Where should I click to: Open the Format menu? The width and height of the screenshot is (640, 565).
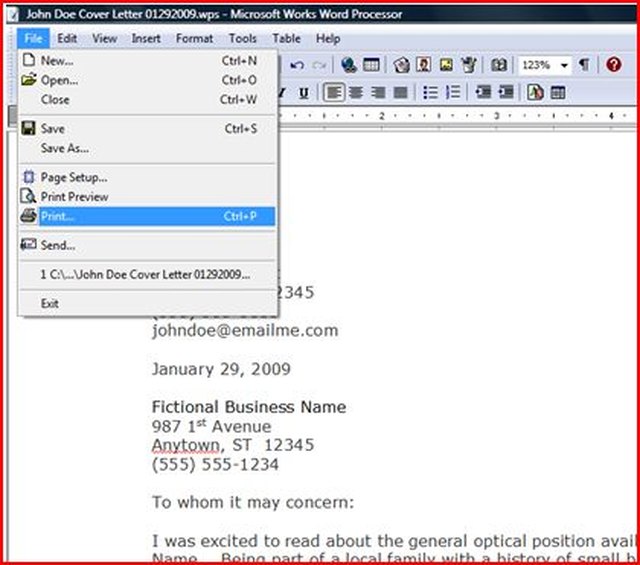pos(194,38)
